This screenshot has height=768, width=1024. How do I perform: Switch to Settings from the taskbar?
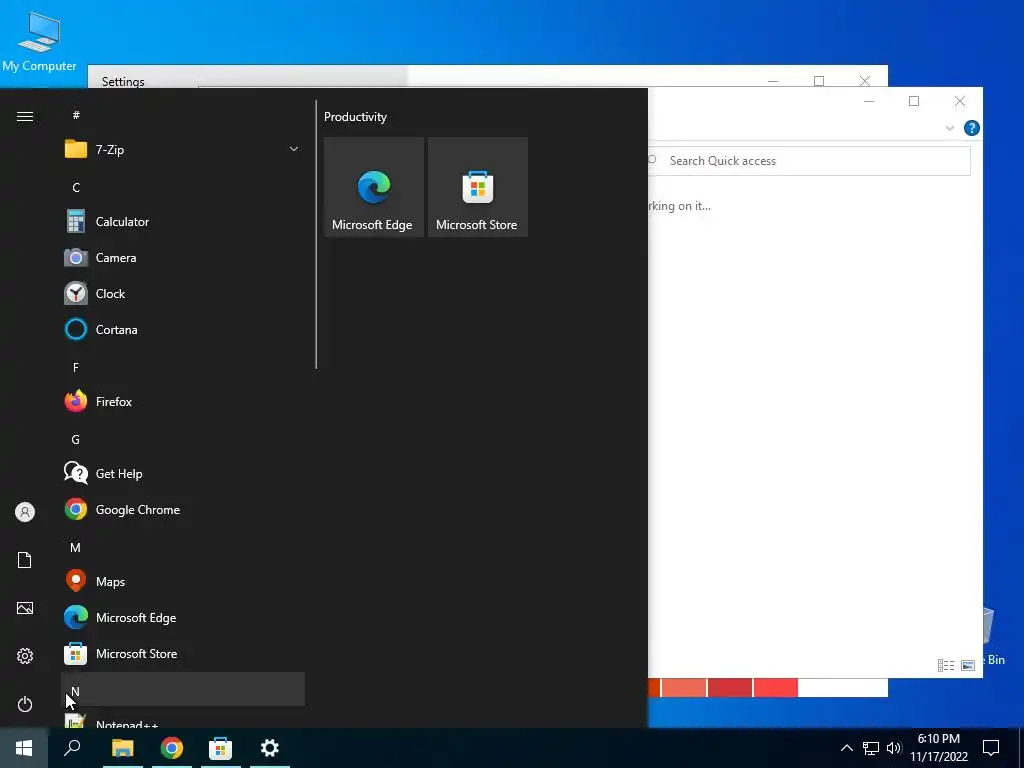pyautogui.click(x=270, y=748)
